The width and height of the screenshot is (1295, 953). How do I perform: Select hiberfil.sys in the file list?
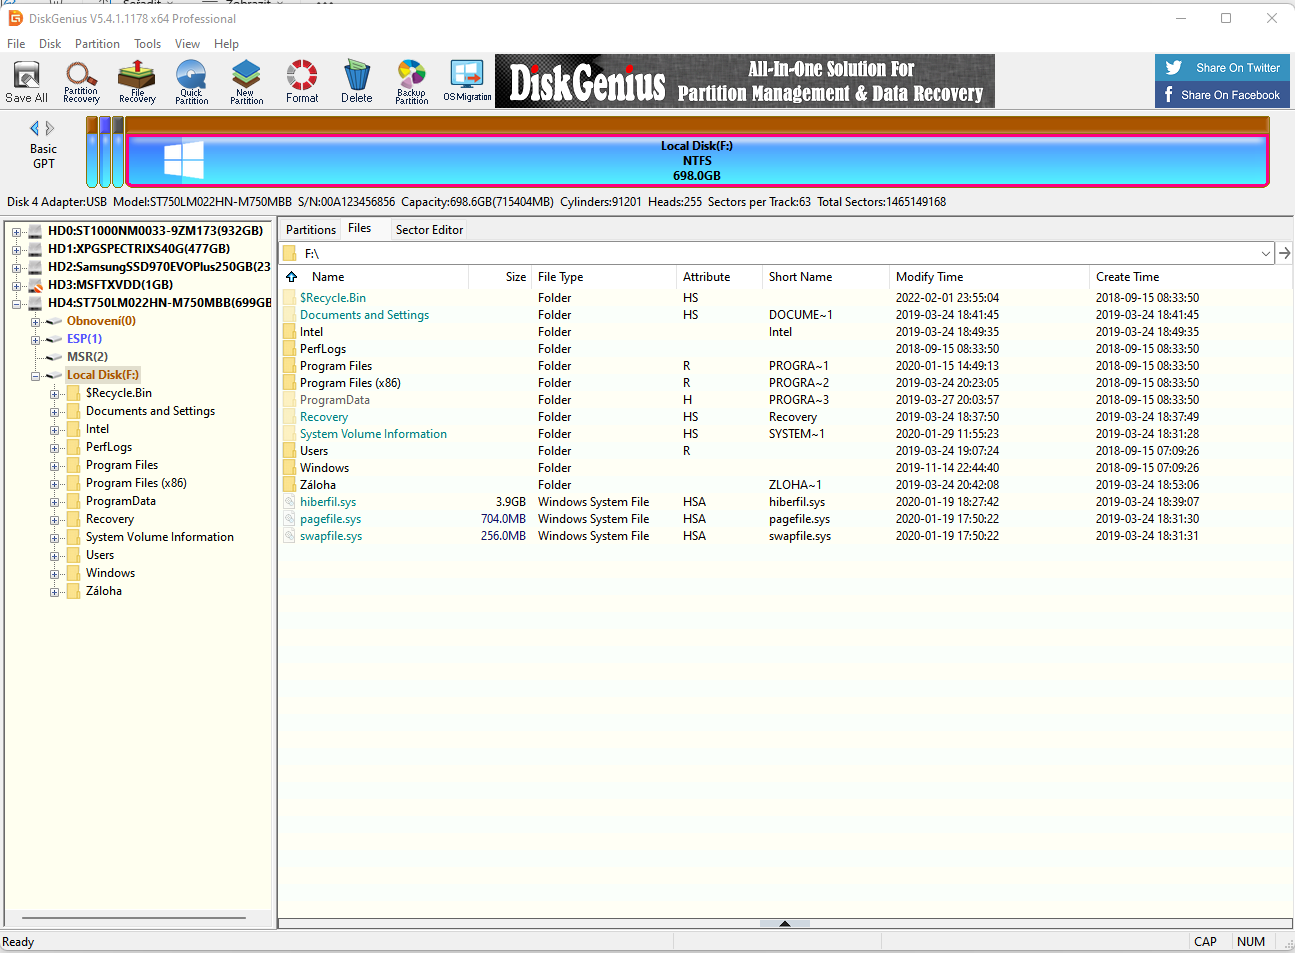328,502
